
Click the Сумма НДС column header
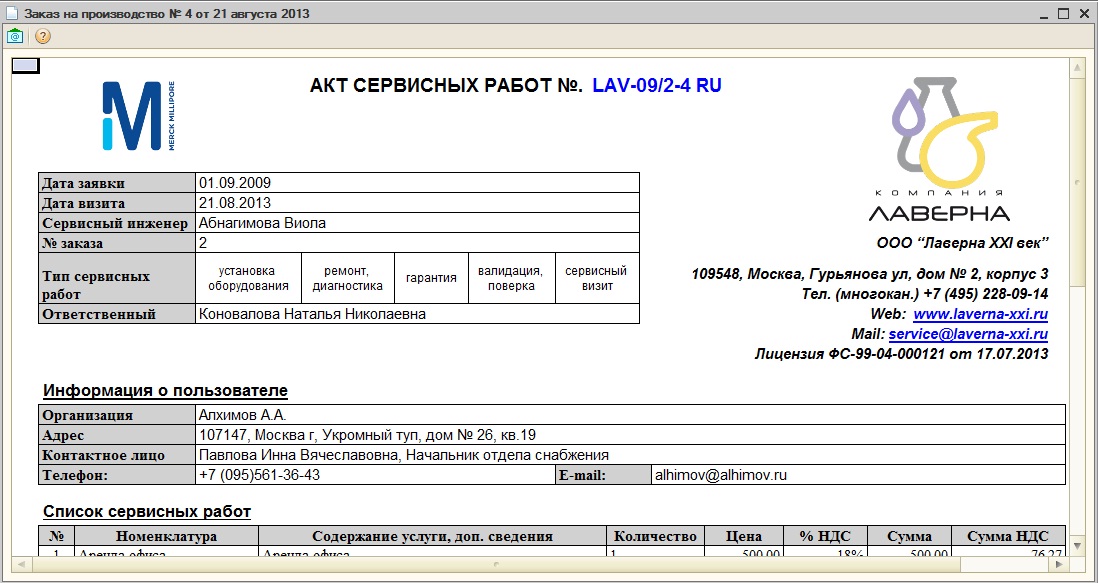point(1008,537)
